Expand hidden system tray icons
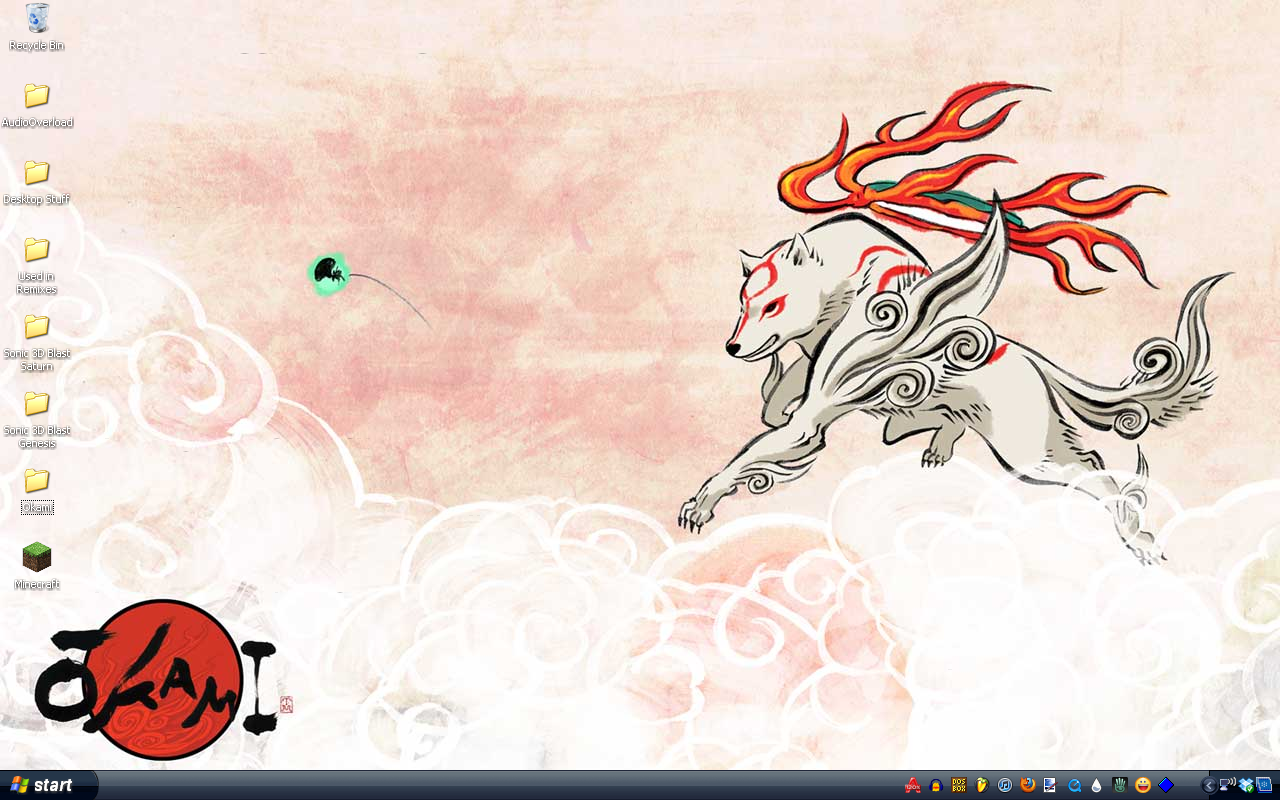The height and width of the screenshot is (800, 1280). click(x=1208, y=785)
